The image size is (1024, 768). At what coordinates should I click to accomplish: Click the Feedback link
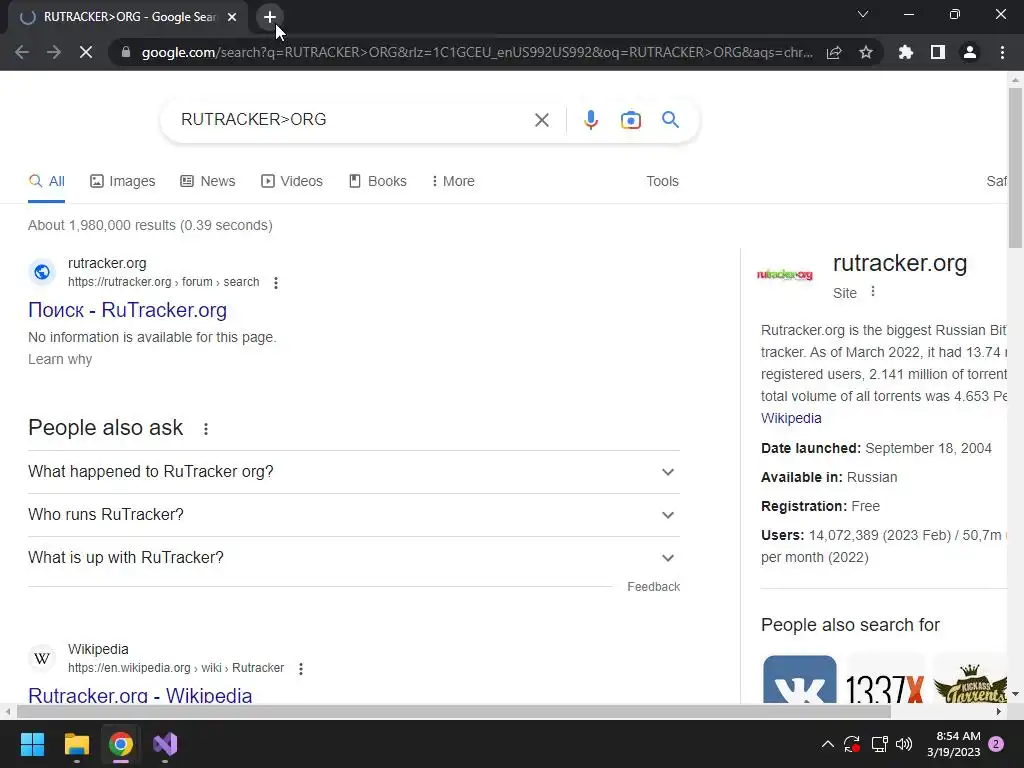pos(654,587)
